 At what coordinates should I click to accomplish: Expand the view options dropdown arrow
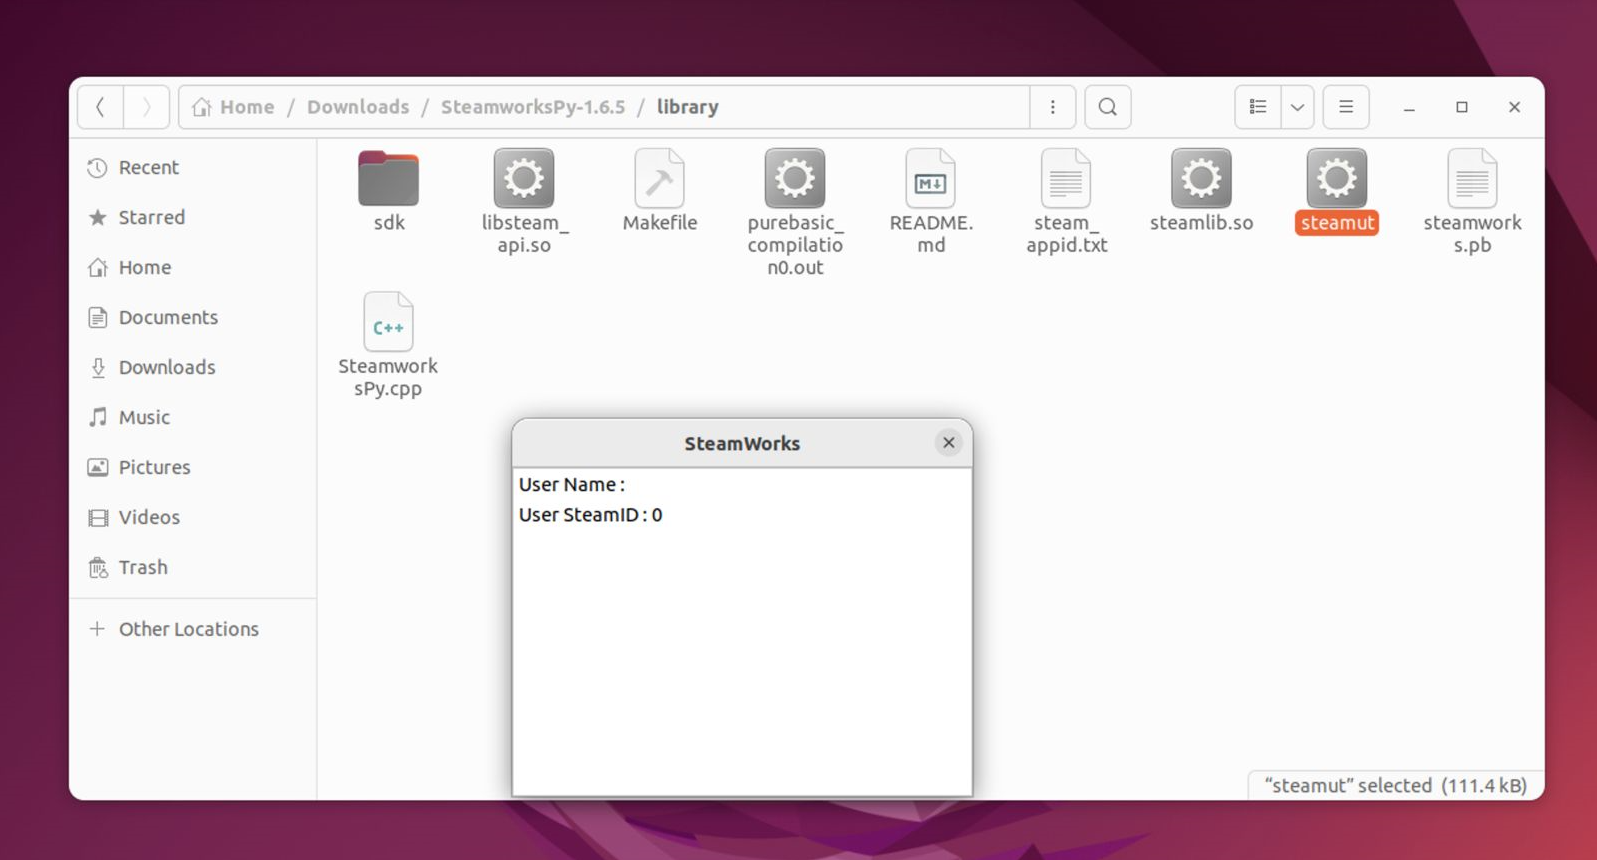pyautogui.click(x=1297, y=107)
